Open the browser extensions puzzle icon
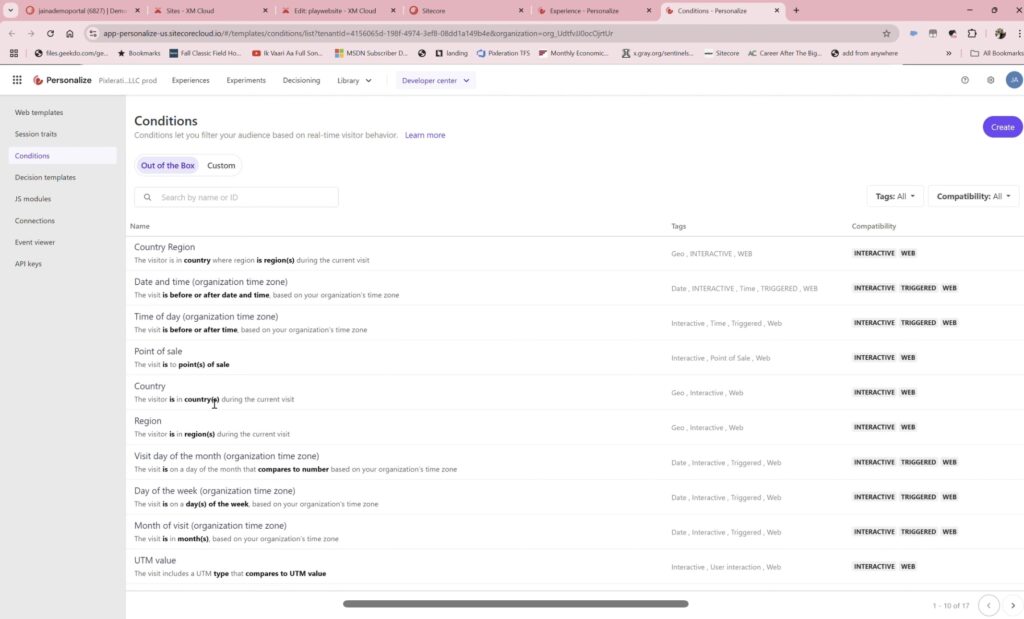Screen dimensions: 1024x619 (x=971, y=33)
